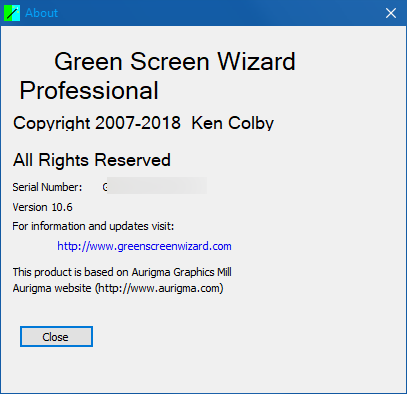Click the "Version 10.6" text
407x394 pixels.
[42, 207]
